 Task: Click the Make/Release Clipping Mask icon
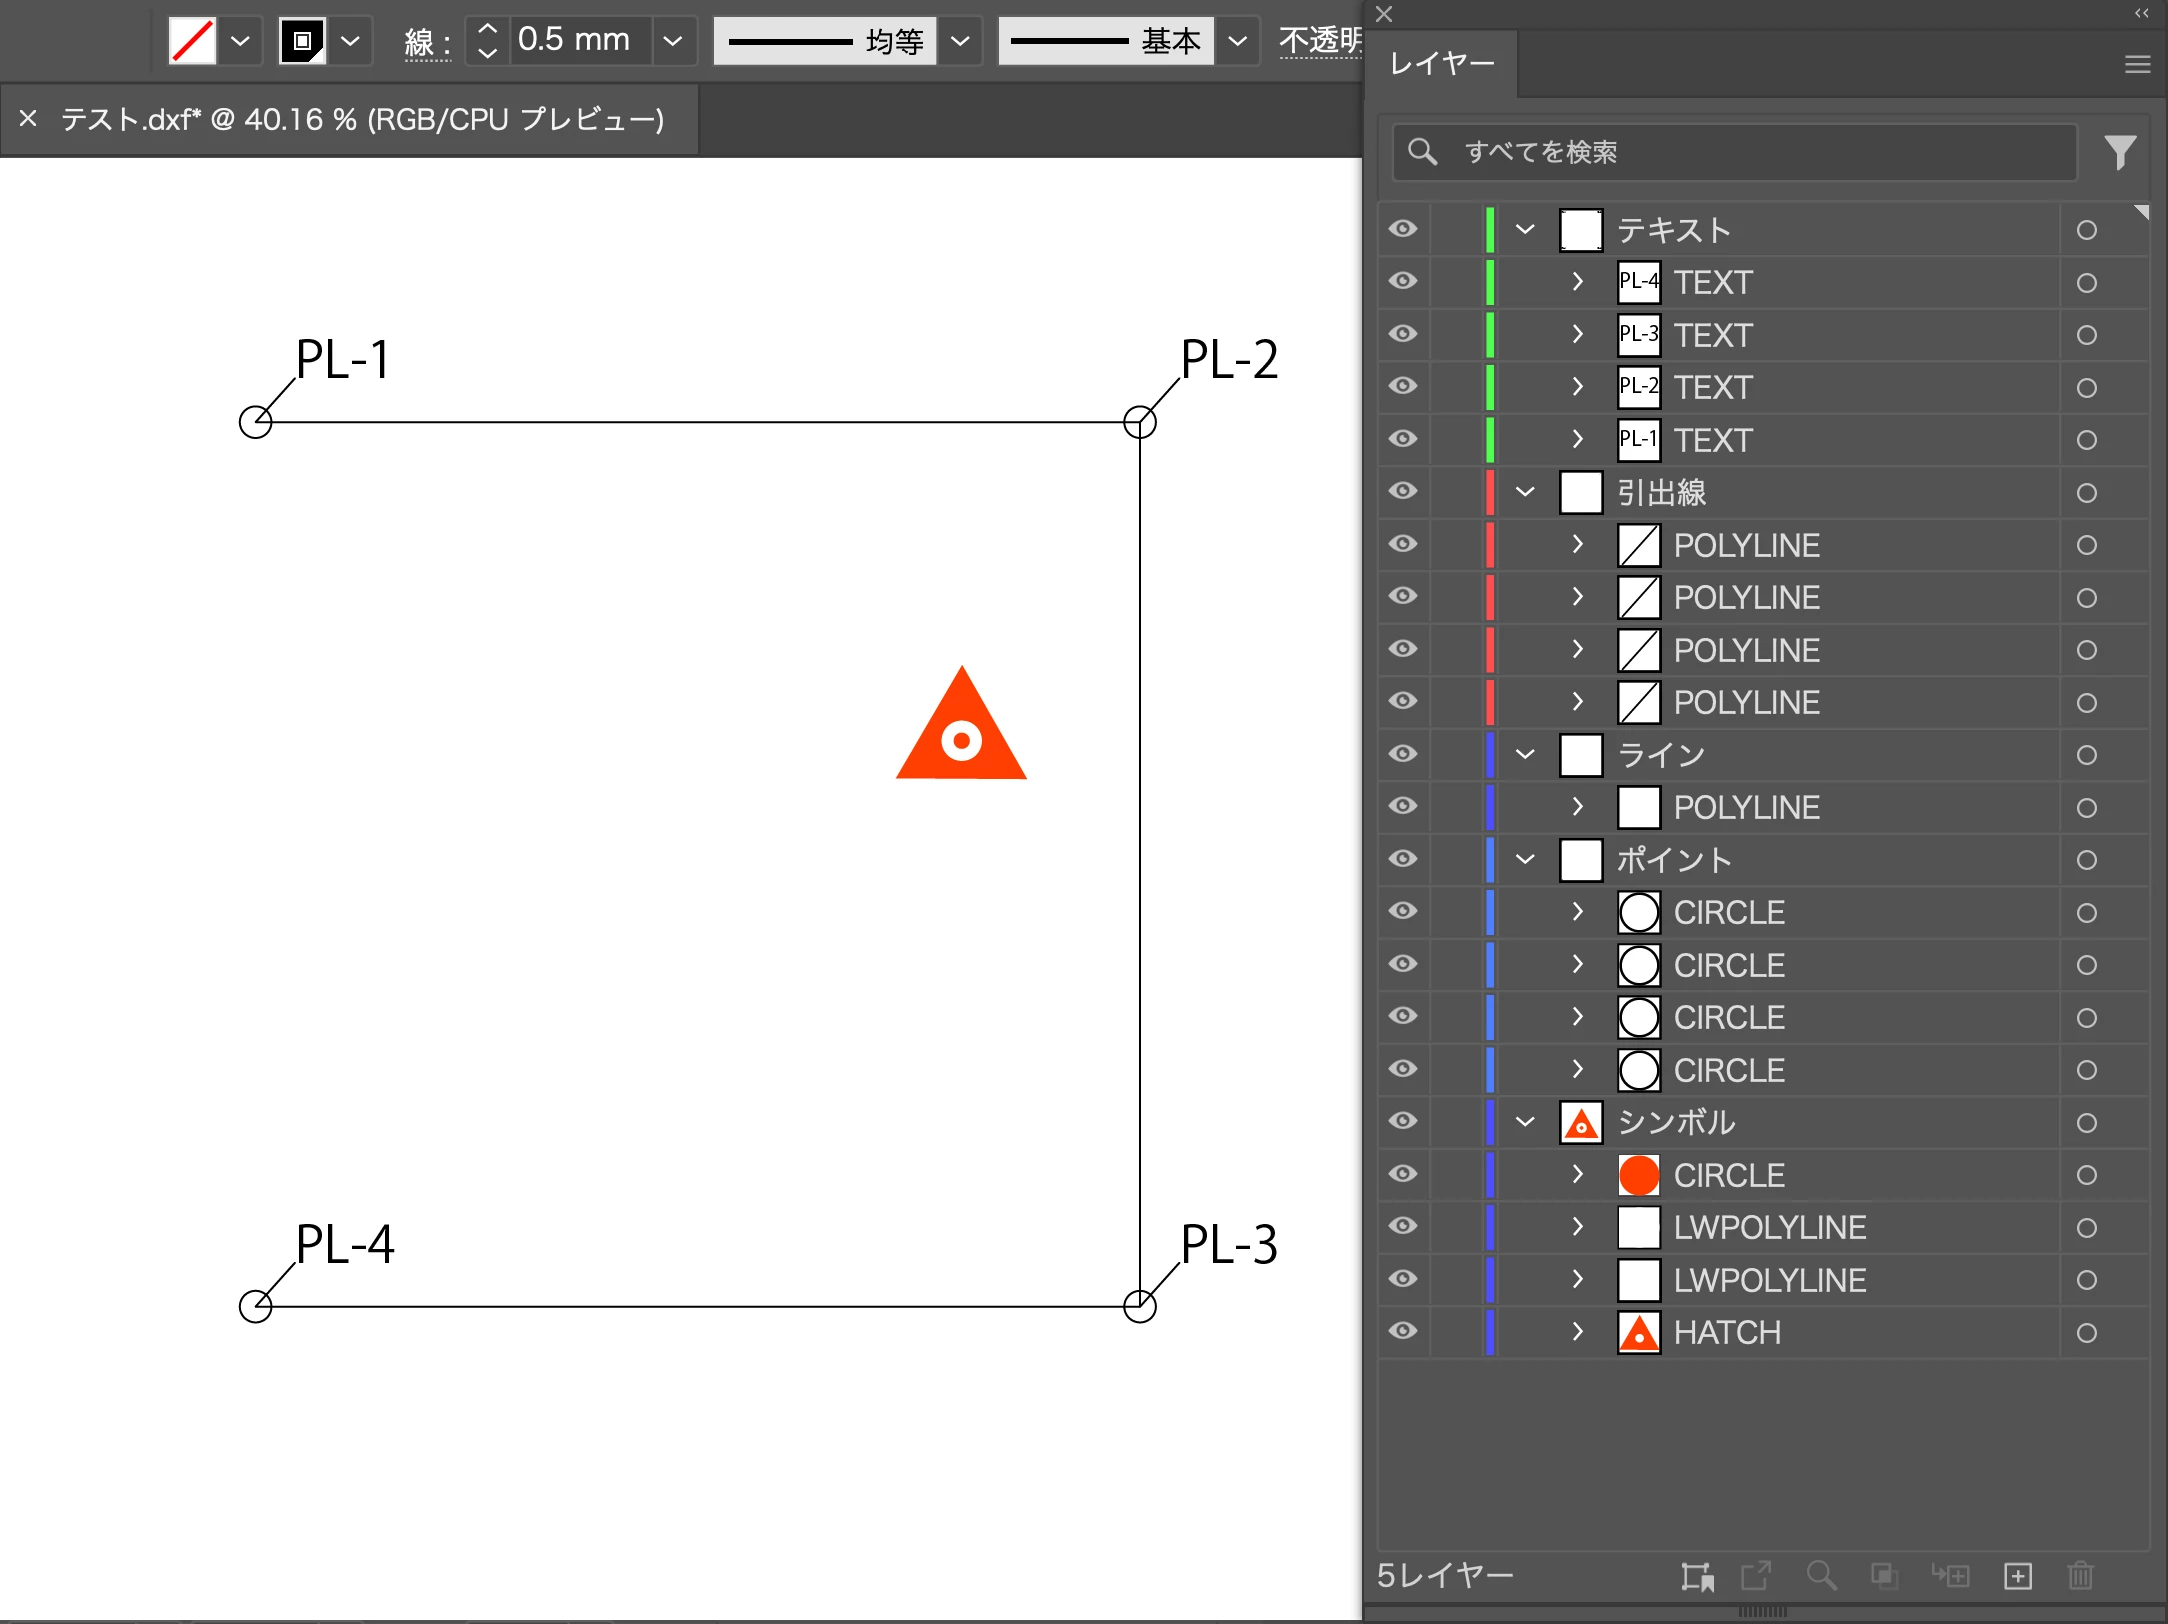(x=1884, y=1576)
